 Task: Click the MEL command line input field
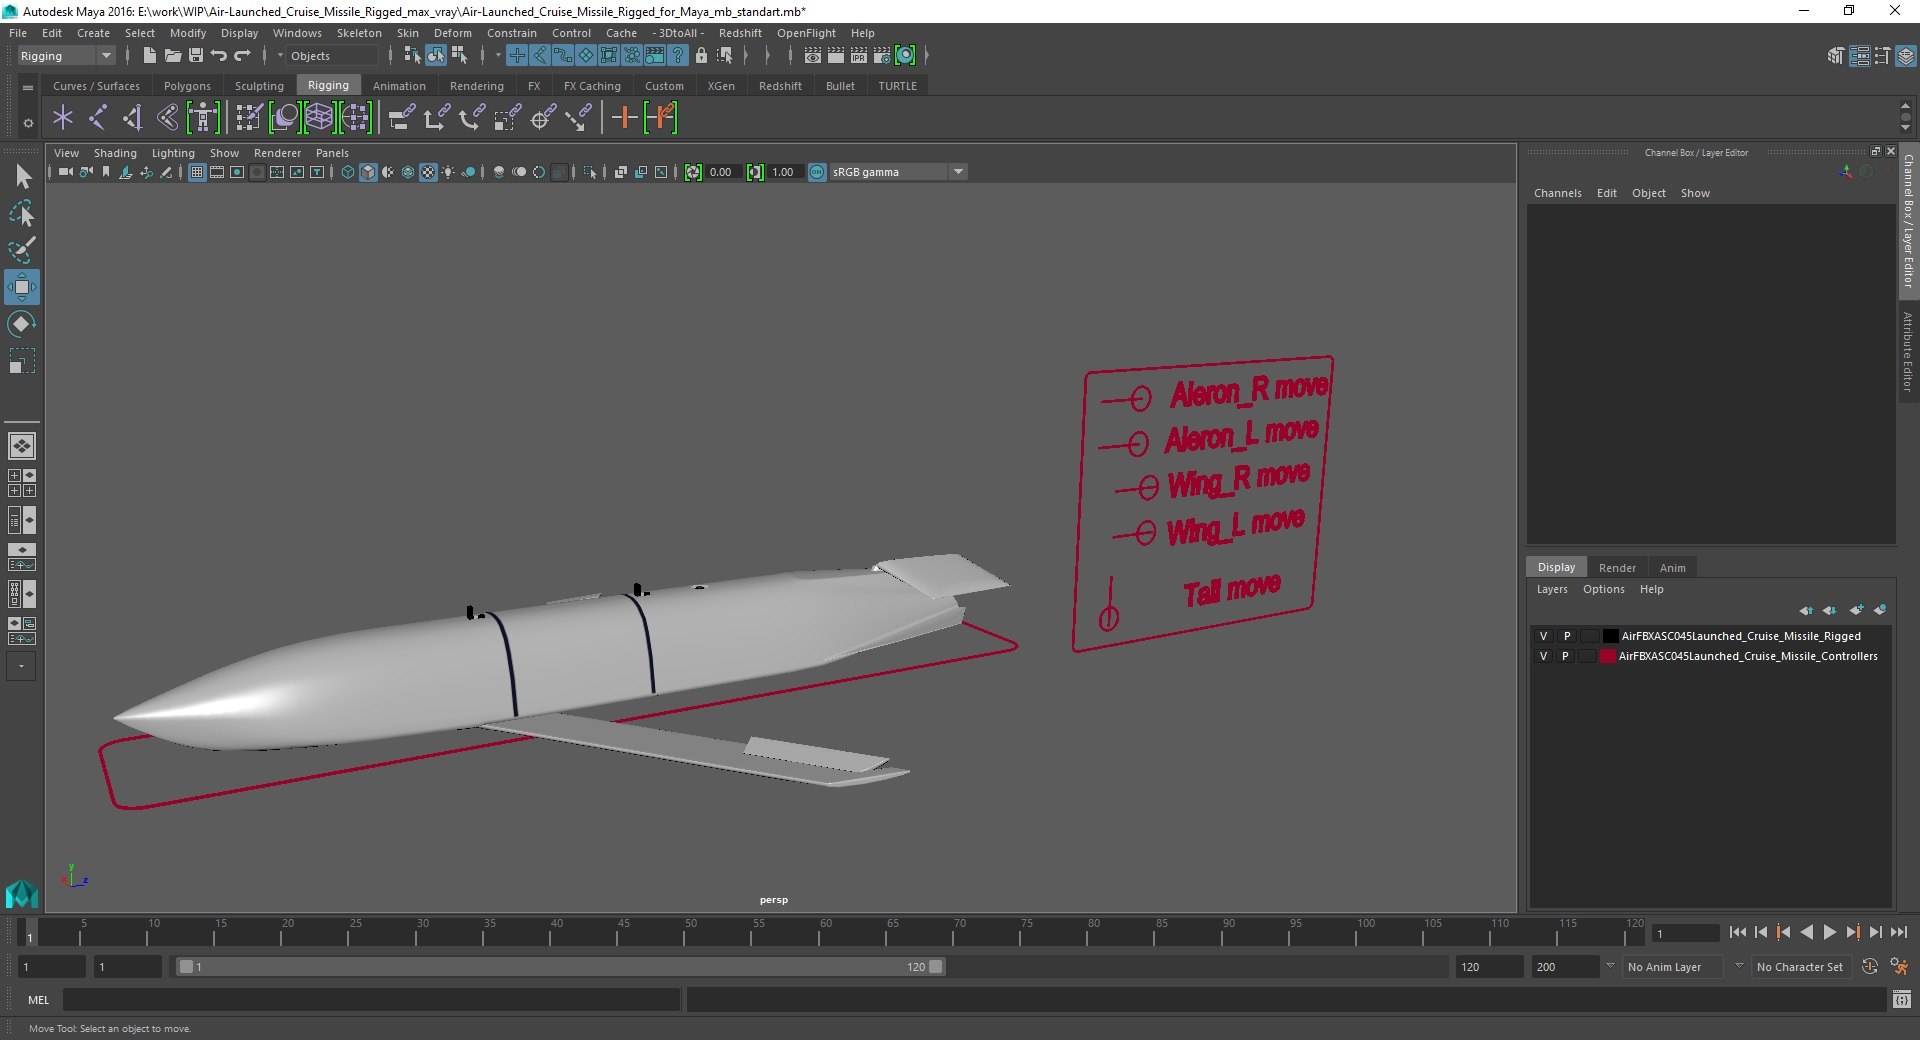click(x=371, y=999)
